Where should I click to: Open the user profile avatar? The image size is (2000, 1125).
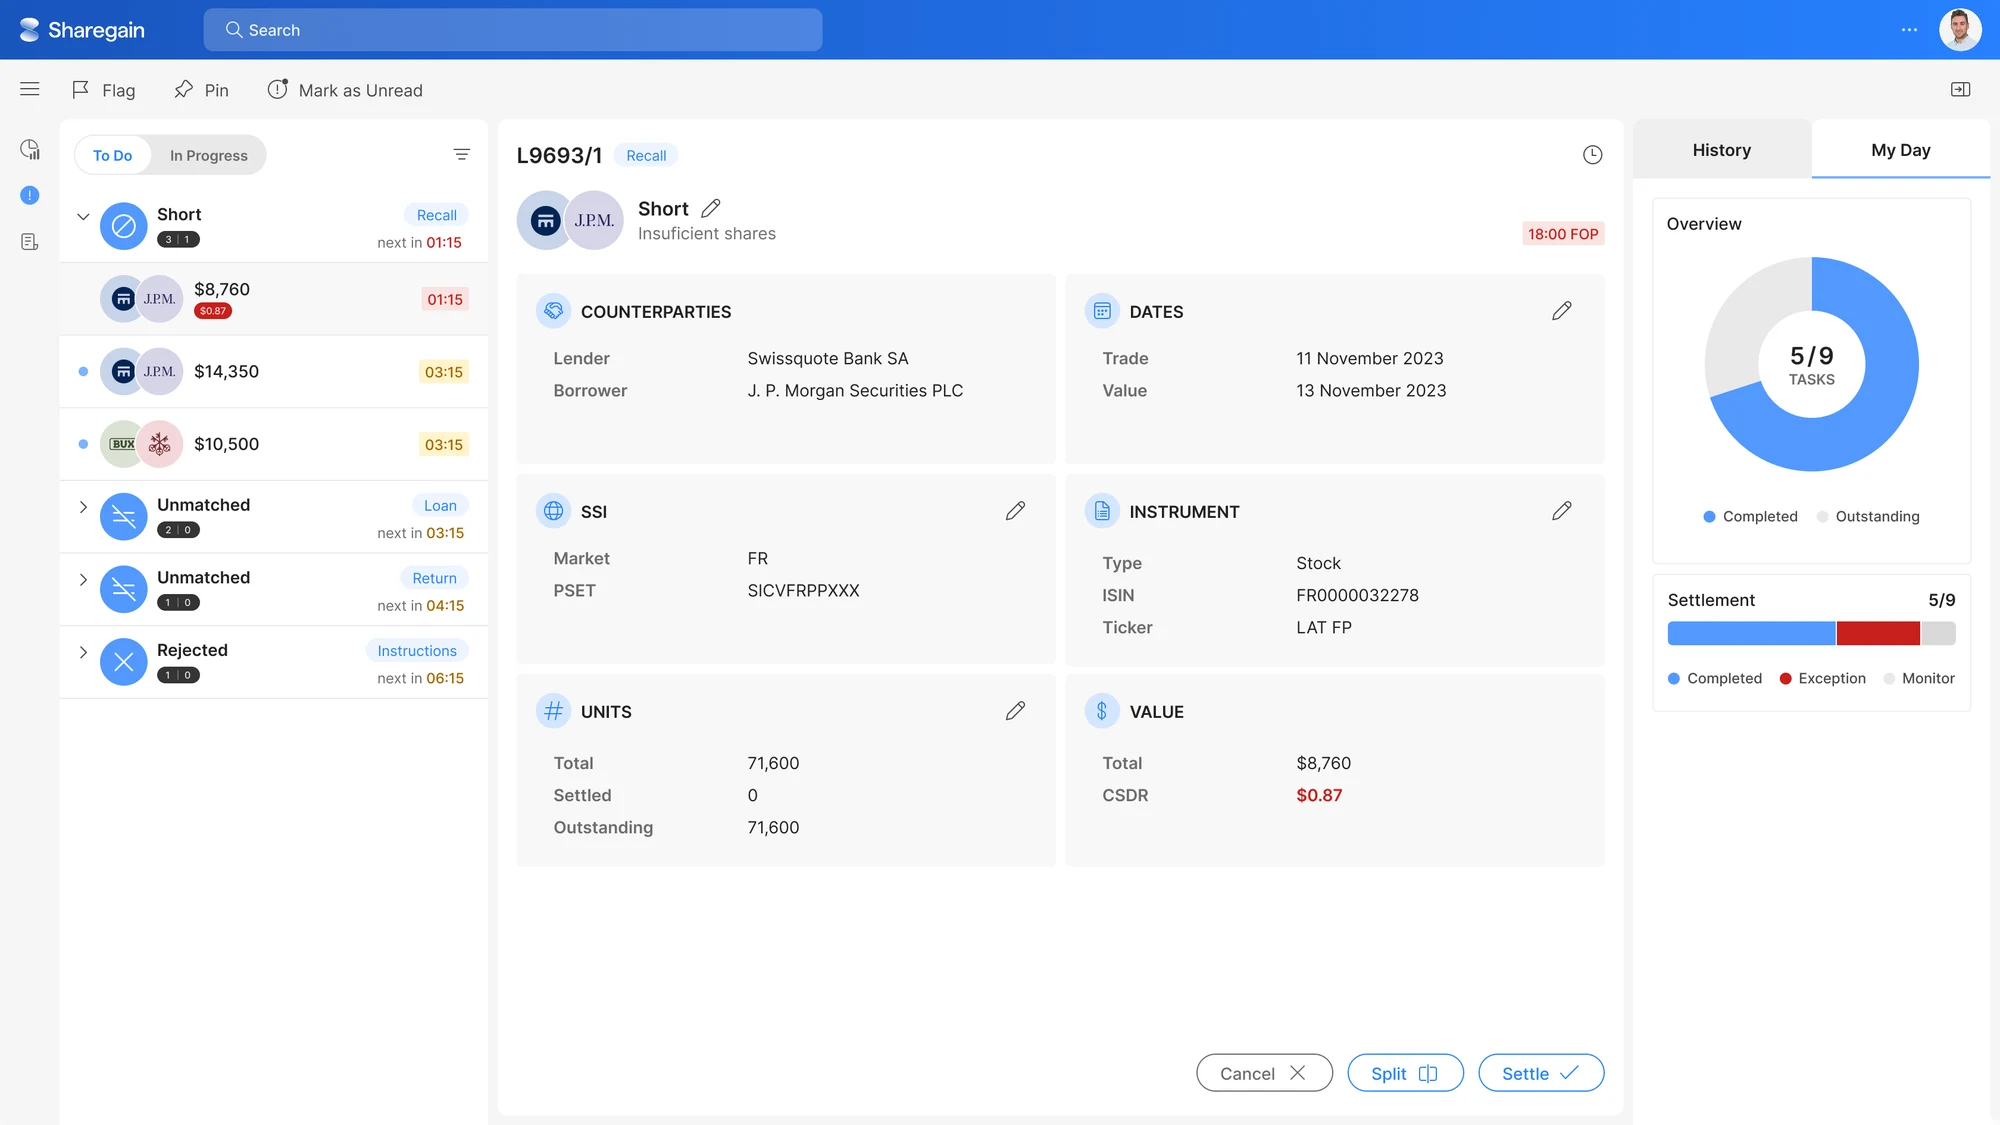[1960, 30]
